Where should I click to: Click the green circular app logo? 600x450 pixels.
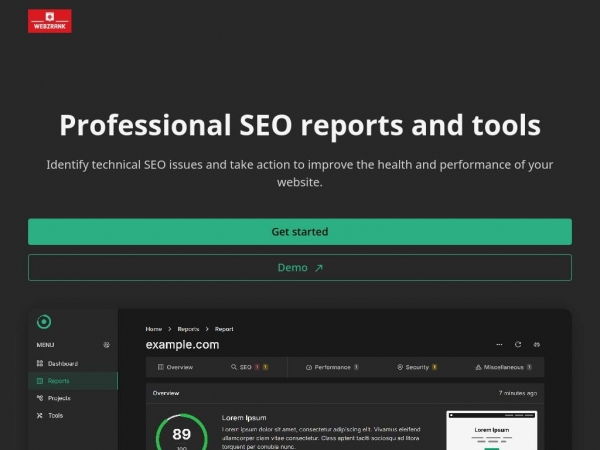click(44, 322)
